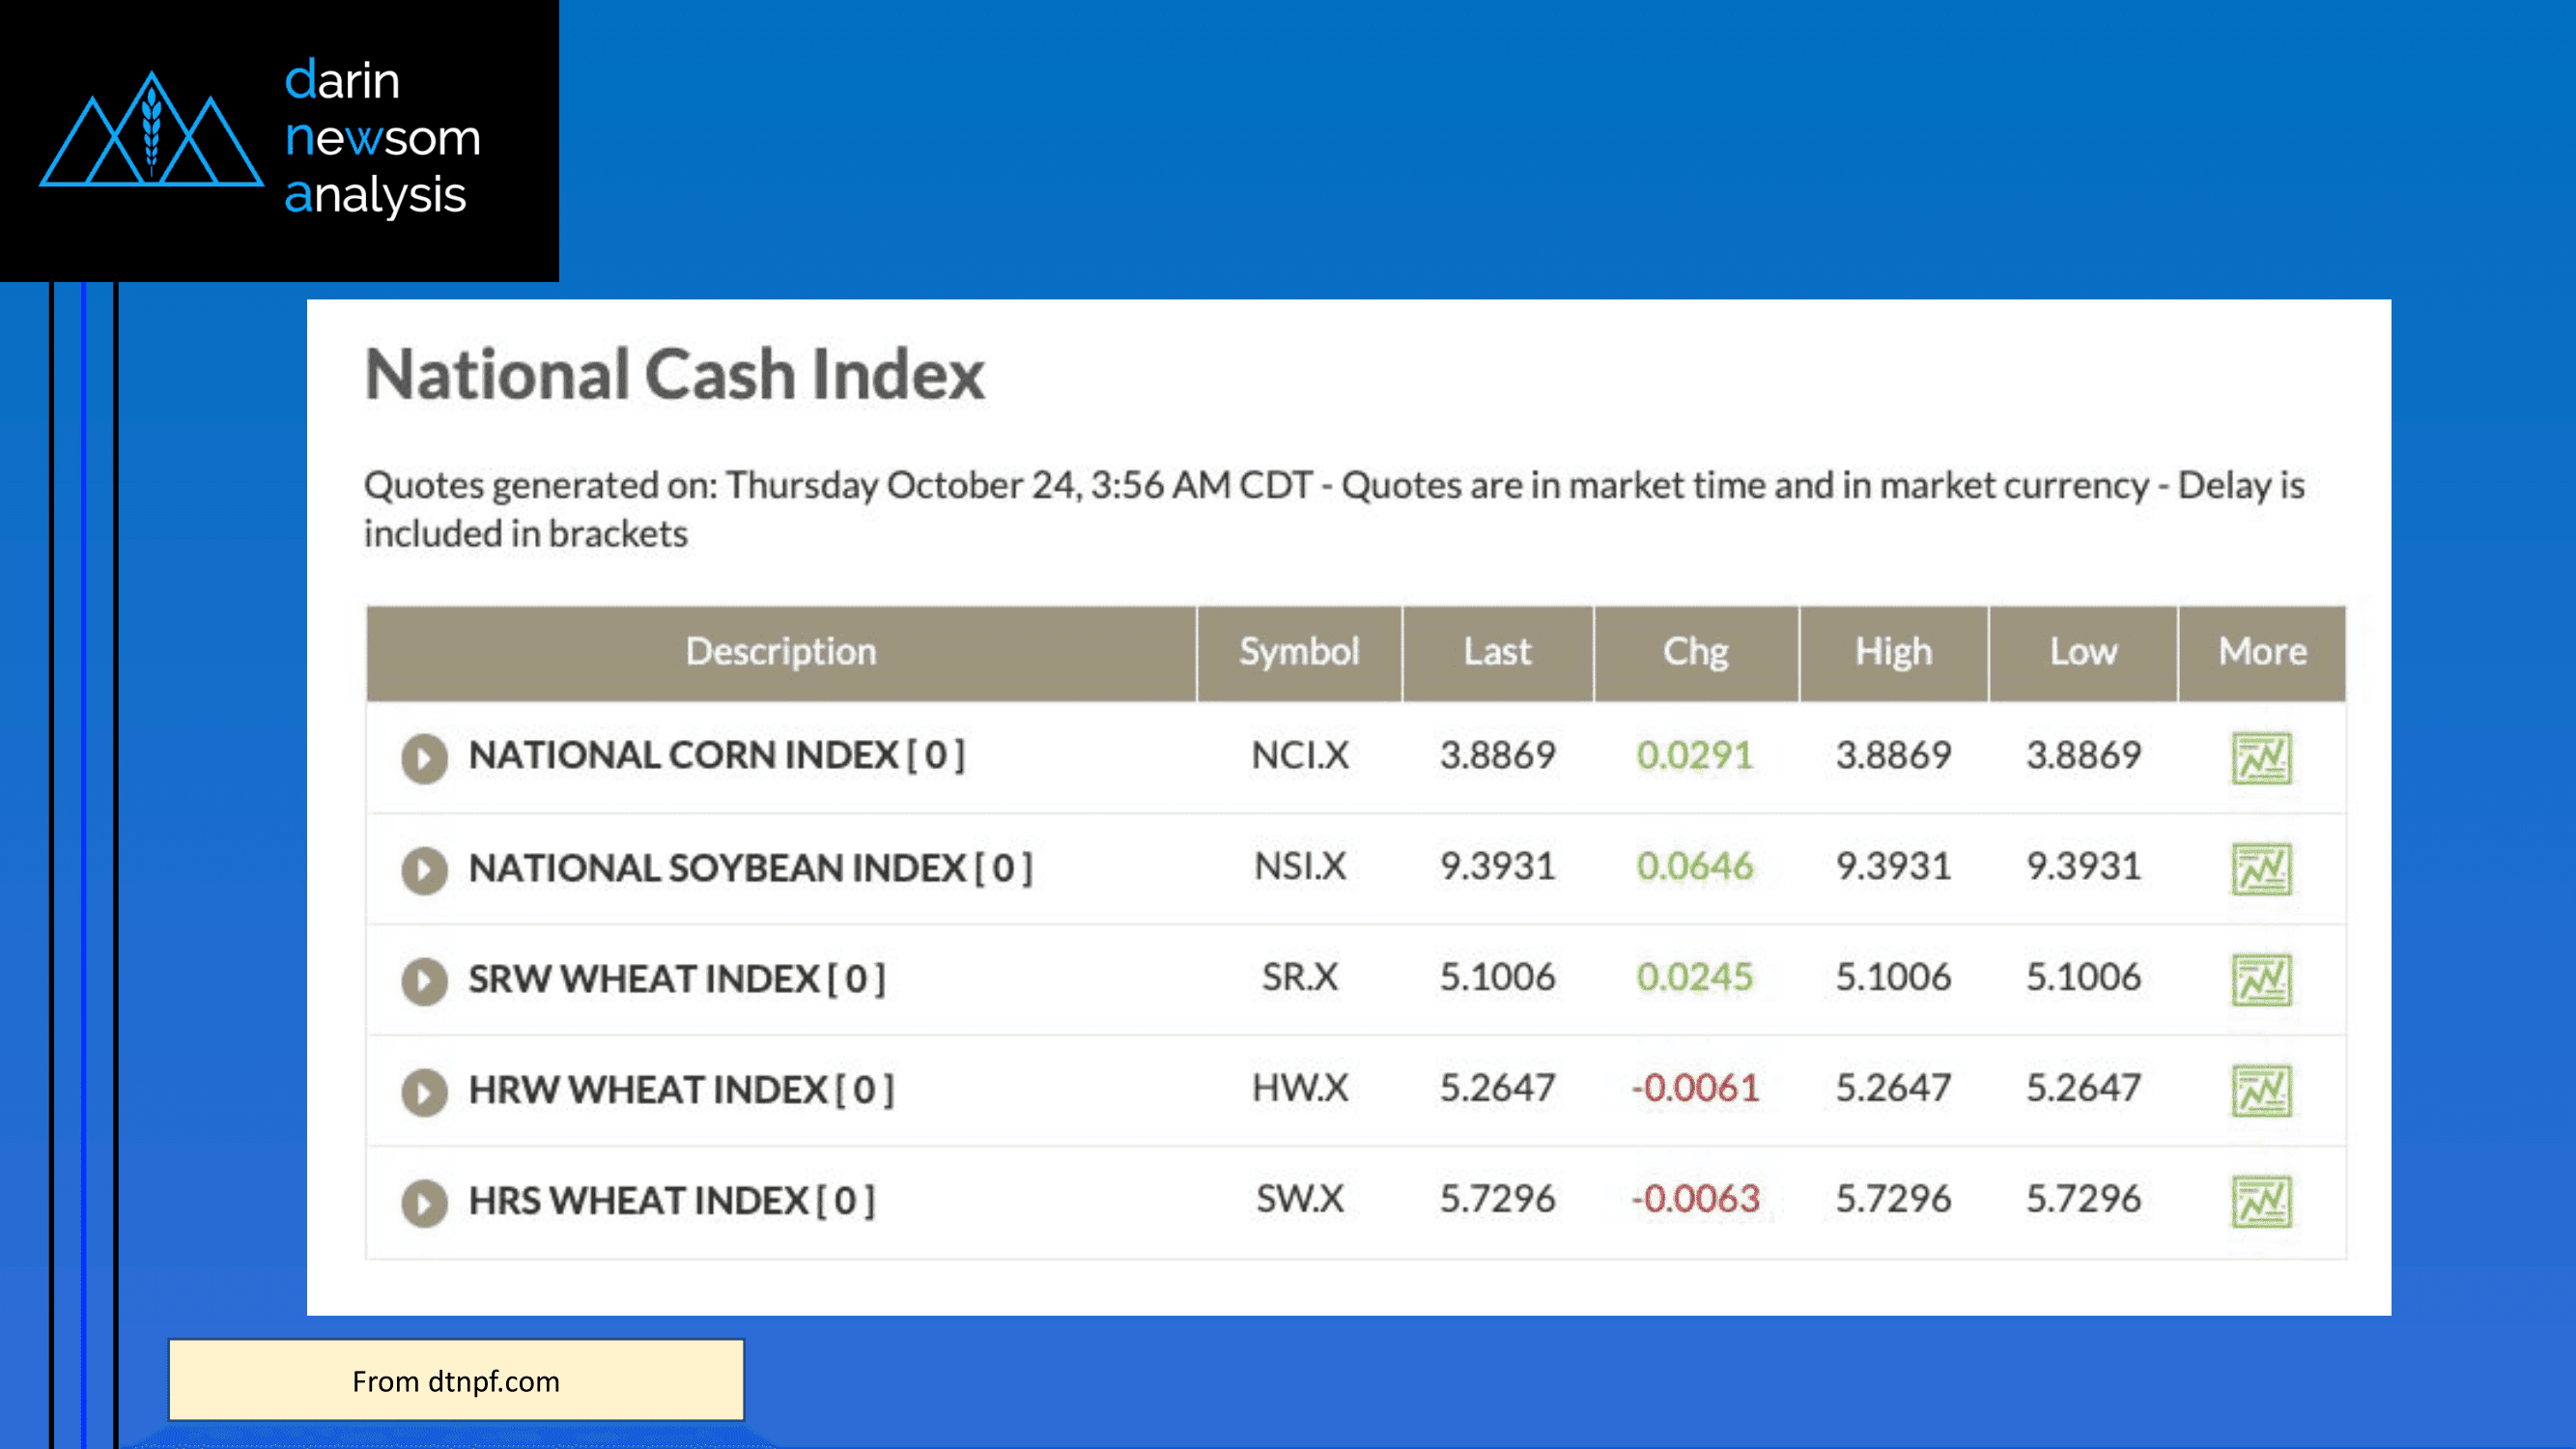The height and width of the screenshot is (1449, 2576).
Task: Click the Last column header
Action: pyautogui.click(x=1497, y=652)
